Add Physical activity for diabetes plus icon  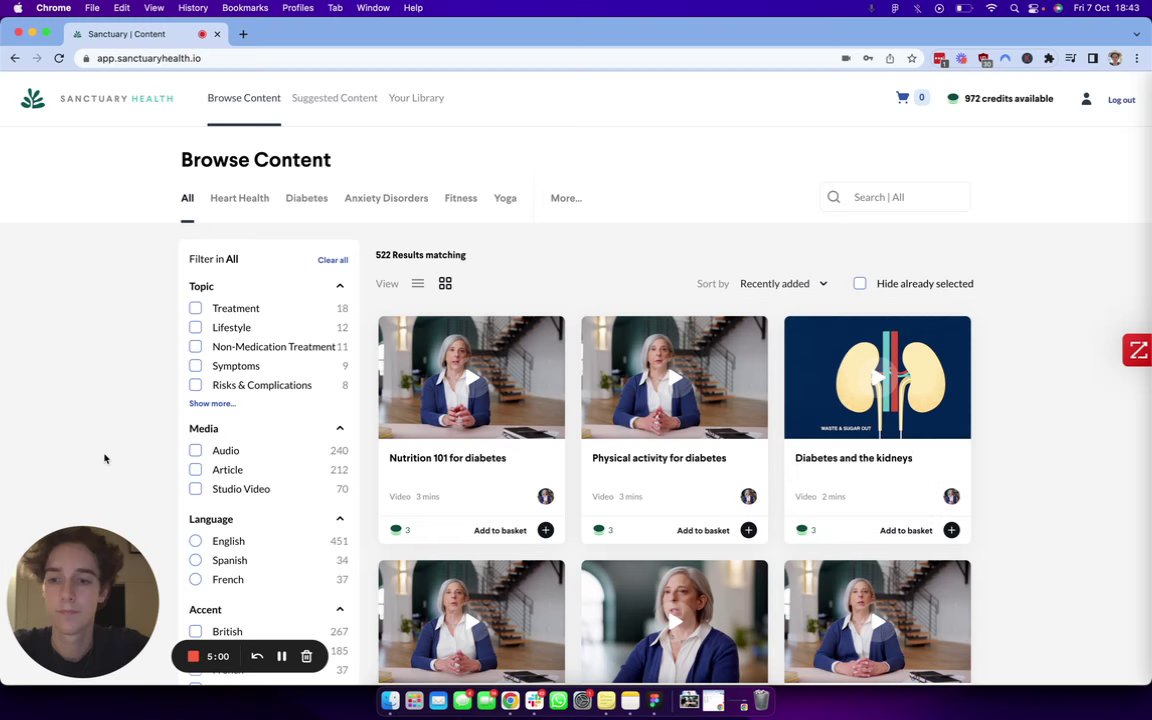pos(748,530)
